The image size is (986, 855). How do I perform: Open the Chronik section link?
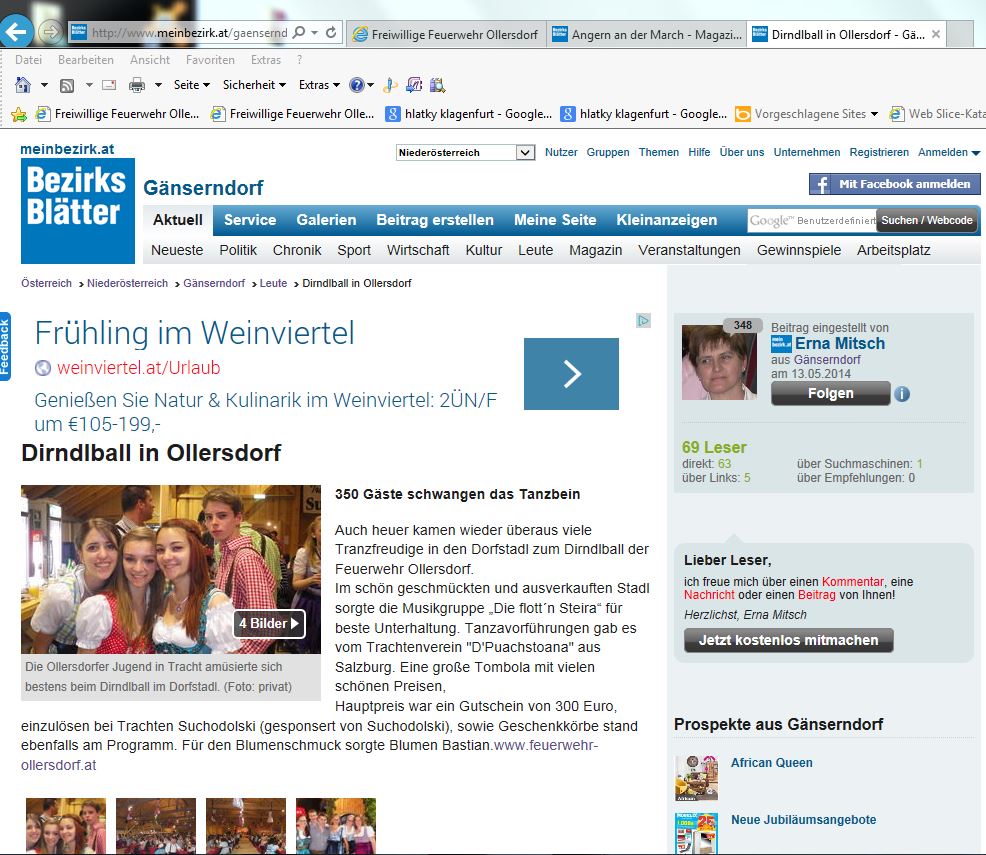coord(297,250)
